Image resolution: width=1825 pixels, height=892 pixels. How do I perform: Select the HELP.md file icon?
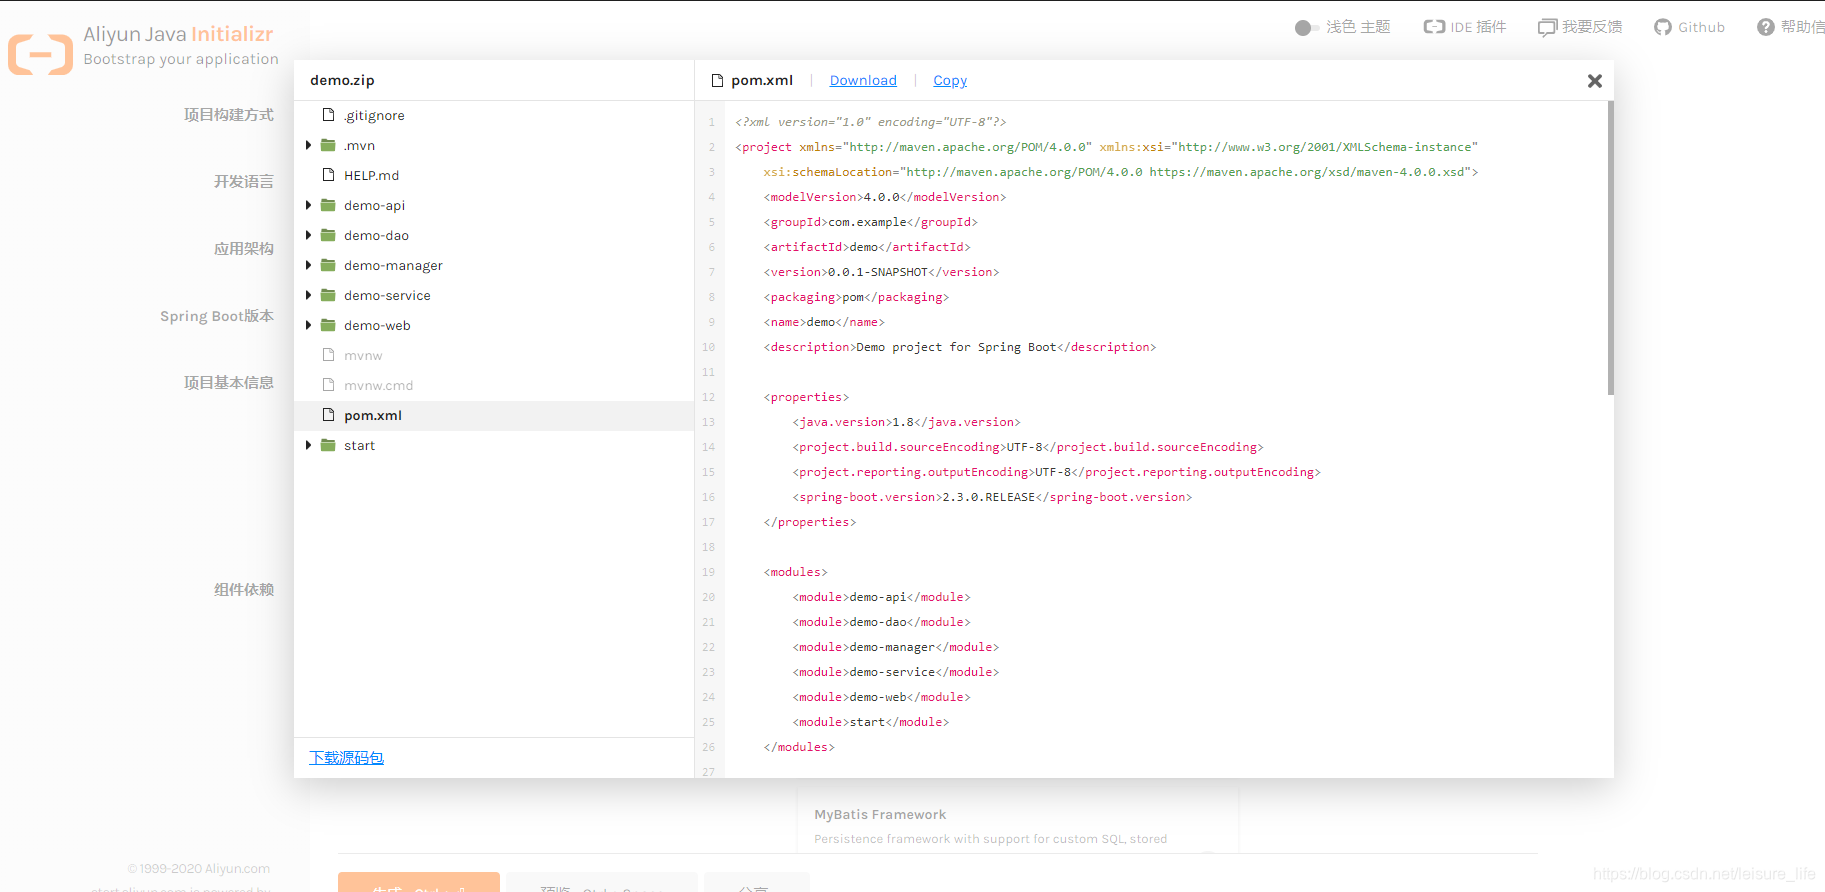click(328, 175)
